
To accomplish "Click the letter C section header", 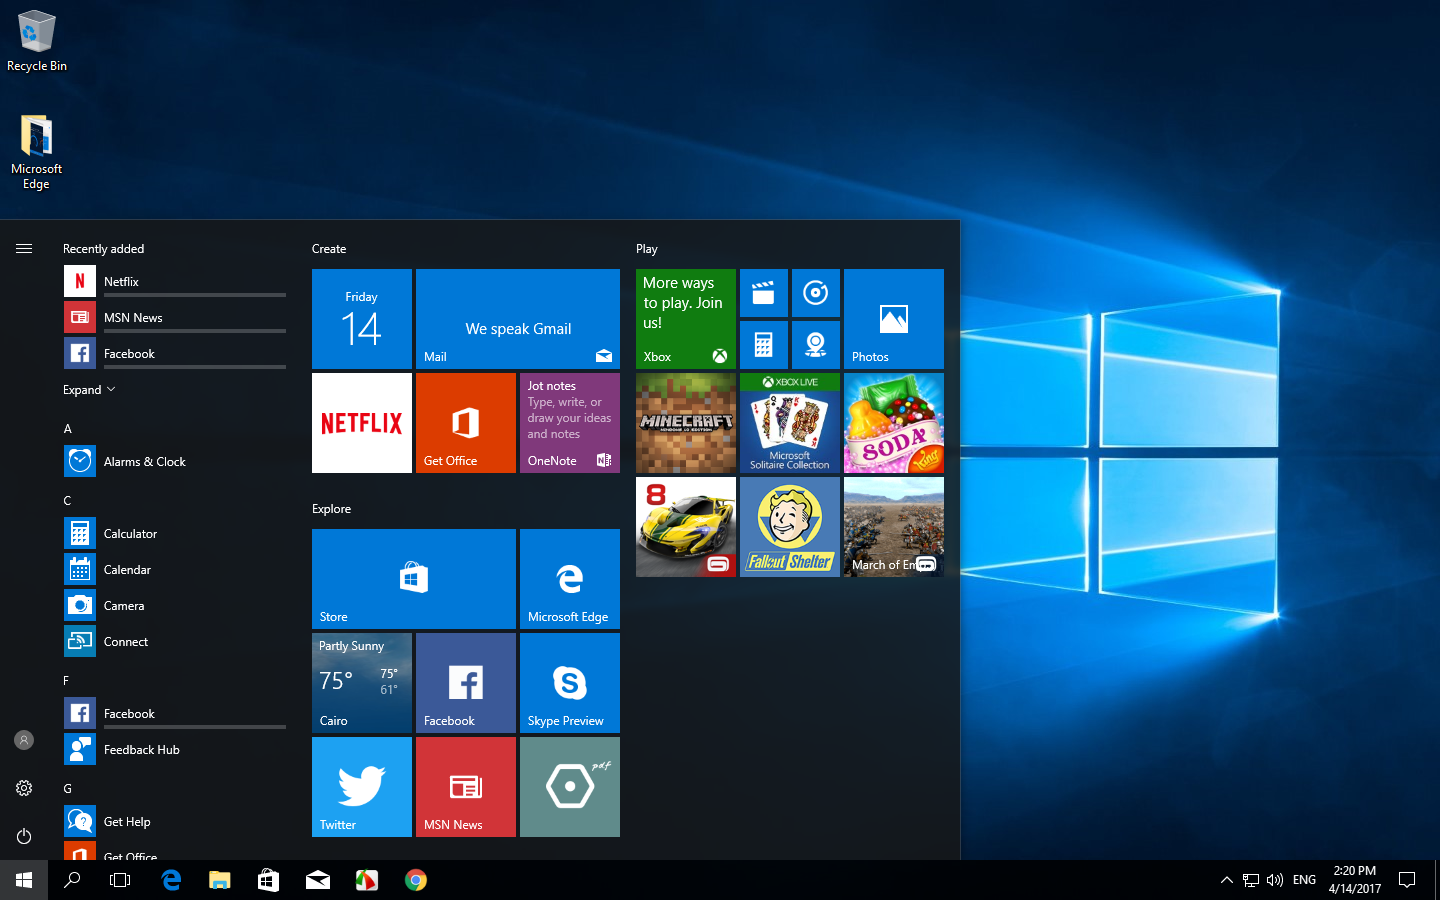I will point(68,501).
